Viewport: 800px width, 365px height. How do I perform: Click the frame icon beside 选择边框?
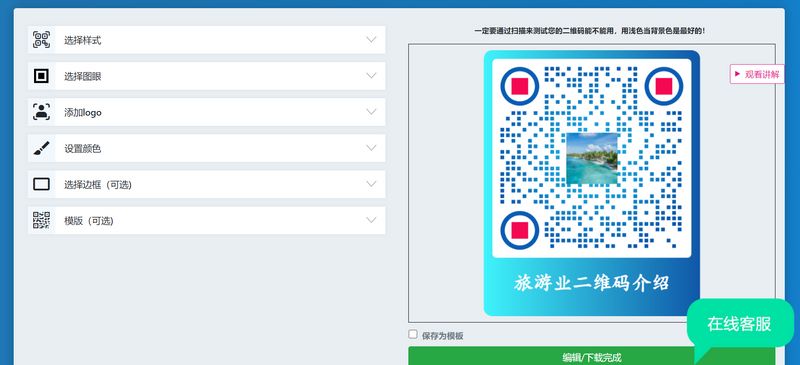click(41, 184)
